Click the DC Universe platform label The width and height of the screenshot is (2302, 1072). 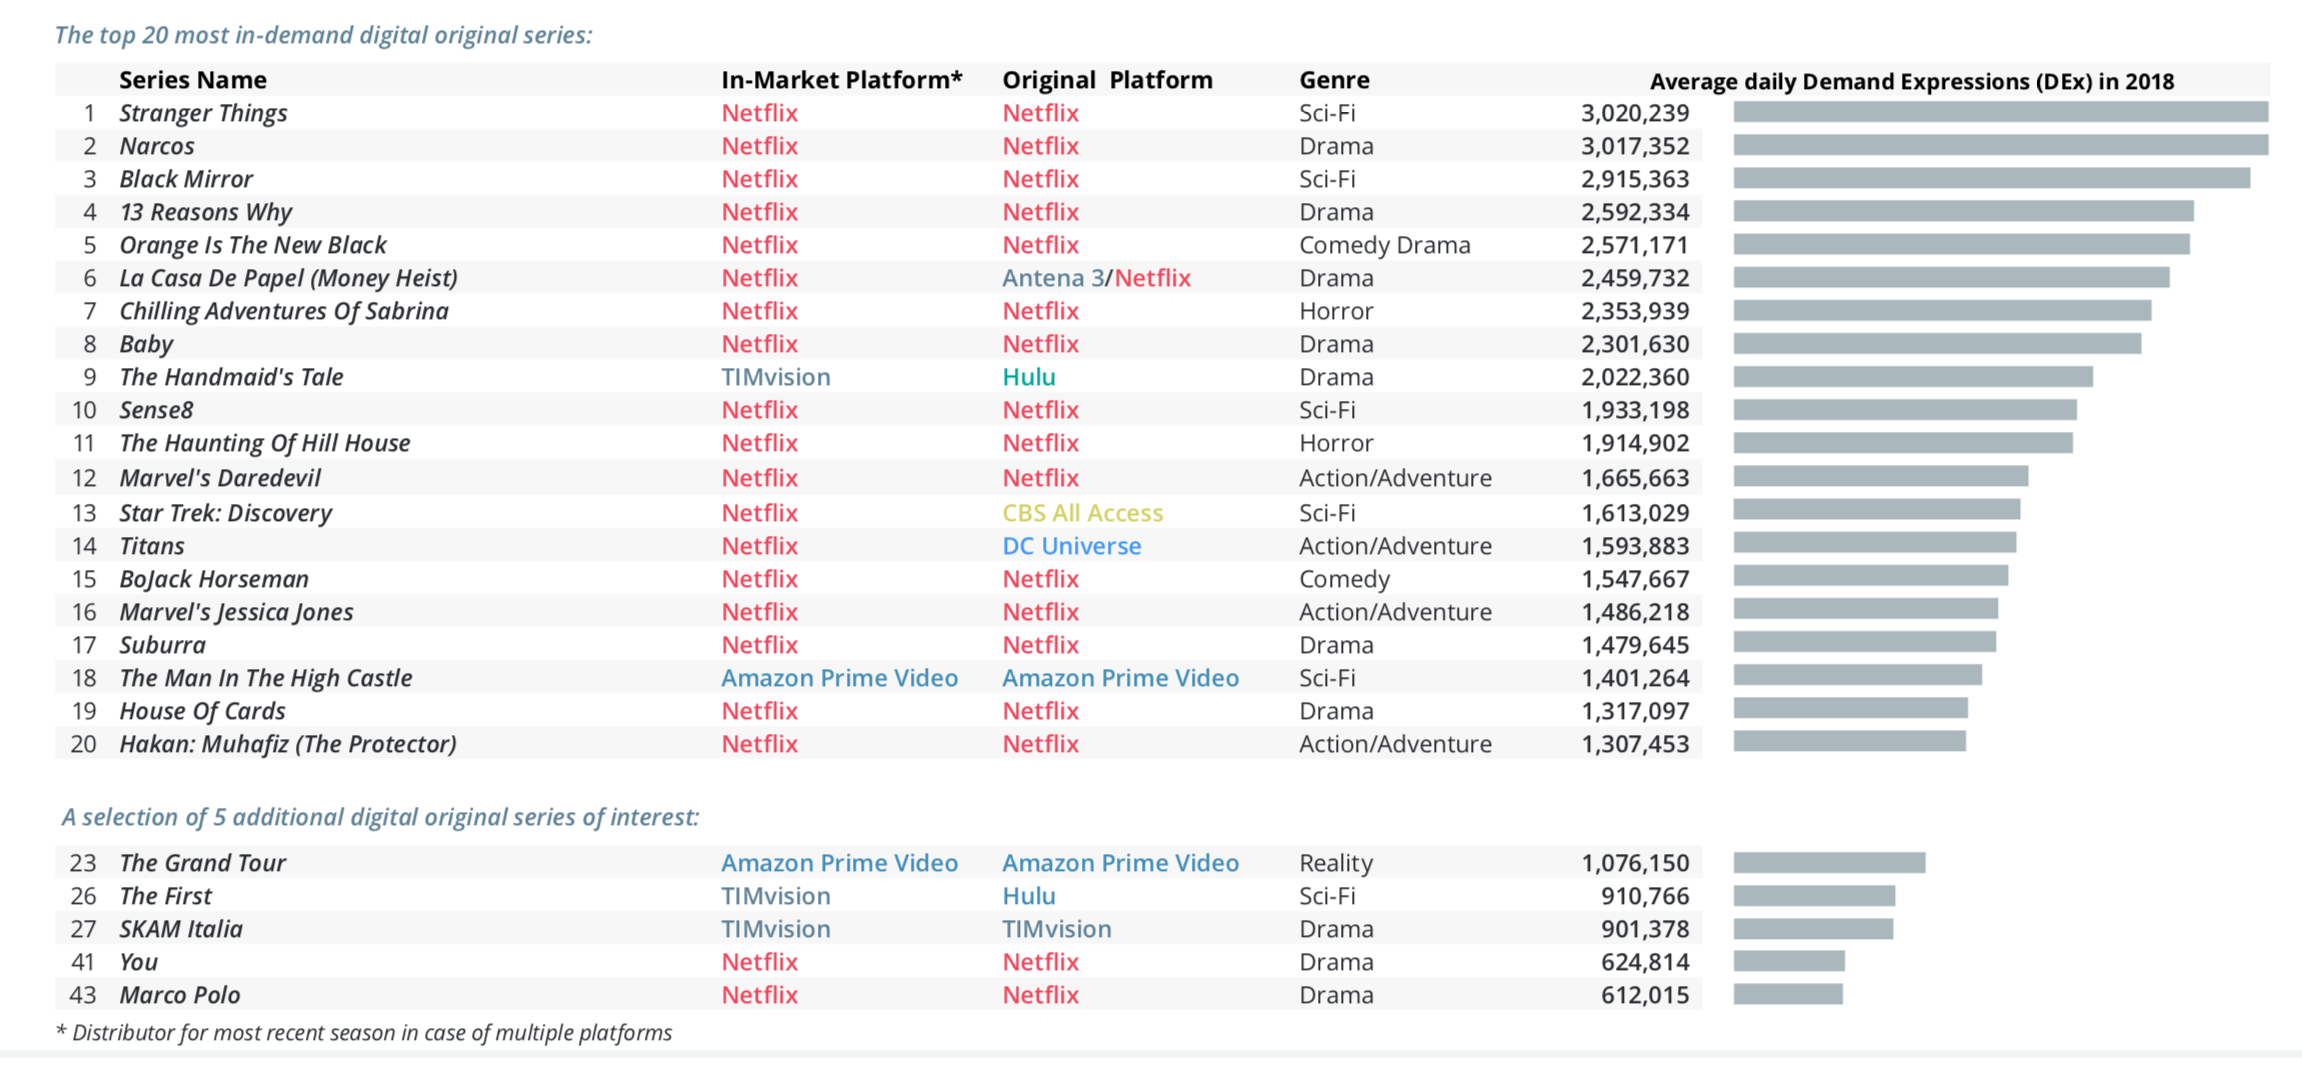(1072, 546)
